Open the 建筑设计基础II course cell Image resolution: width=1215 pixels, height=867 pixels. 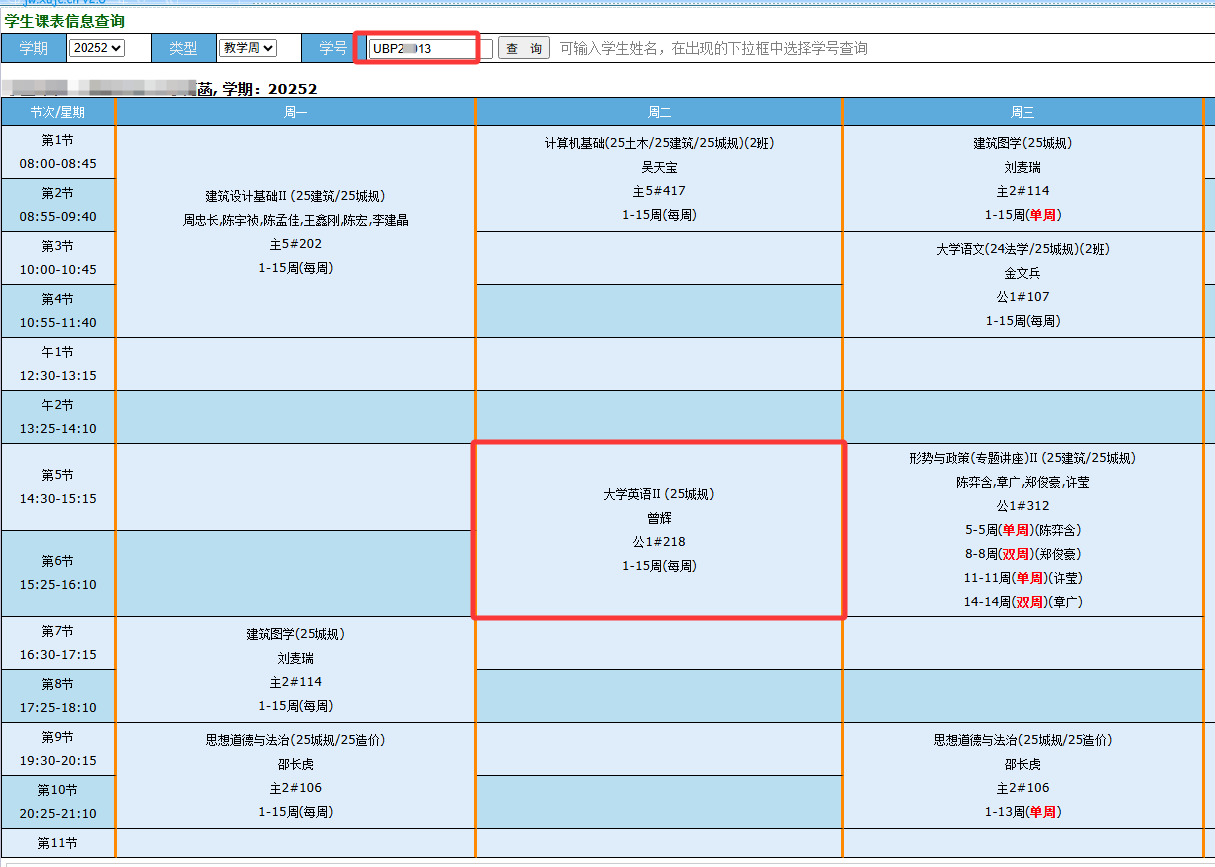point(296,232)
